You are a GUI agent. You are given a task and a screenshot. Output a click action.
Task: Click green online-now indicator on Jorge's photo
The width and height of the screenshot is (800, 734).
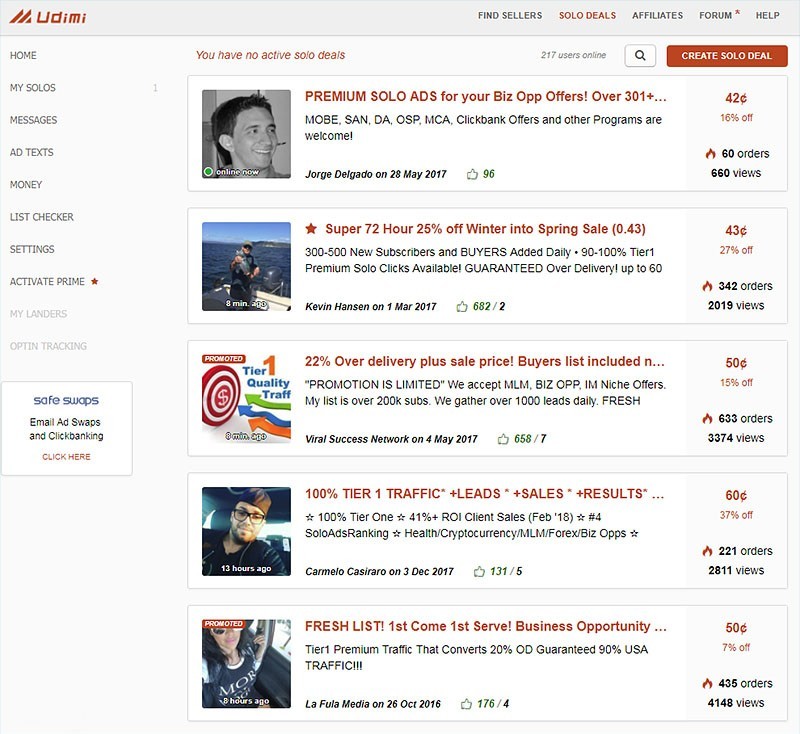pyautogui.click(x=208, y=172)
